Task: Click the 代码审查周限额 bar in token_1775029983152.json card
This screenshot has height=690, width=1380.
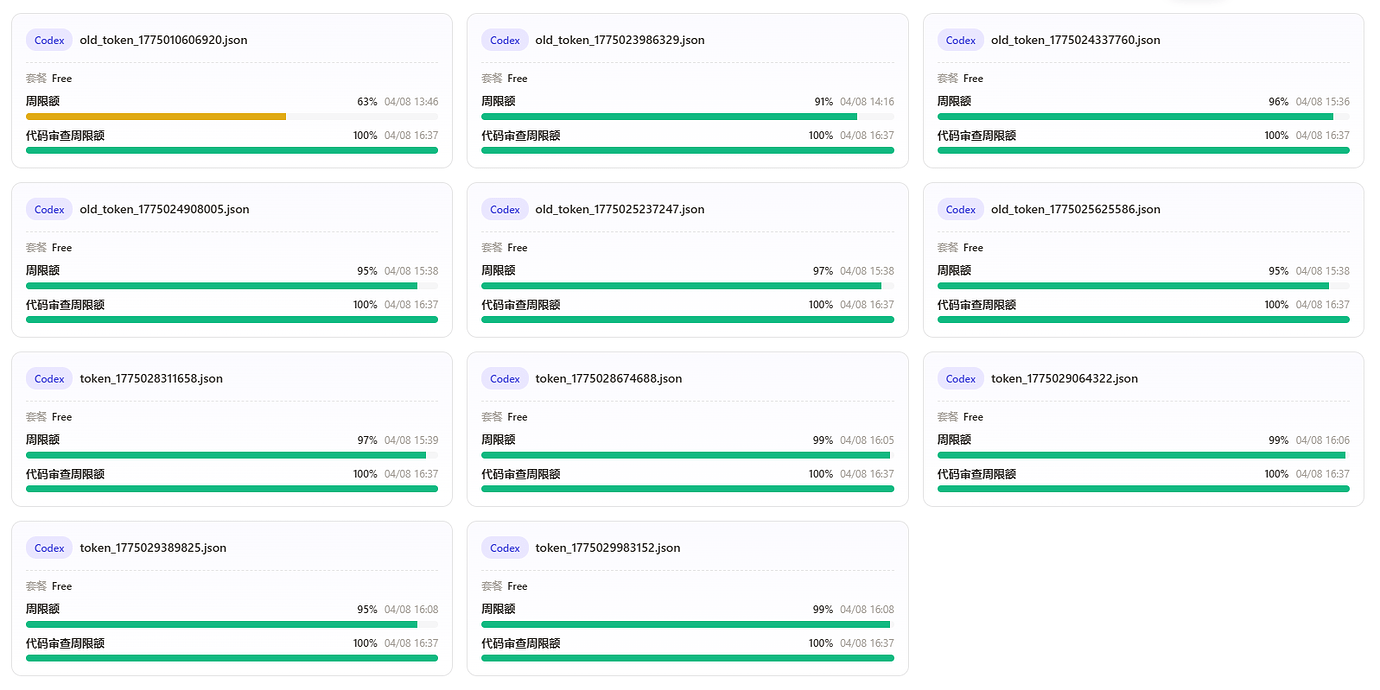Action: click(x=688, y=659)
